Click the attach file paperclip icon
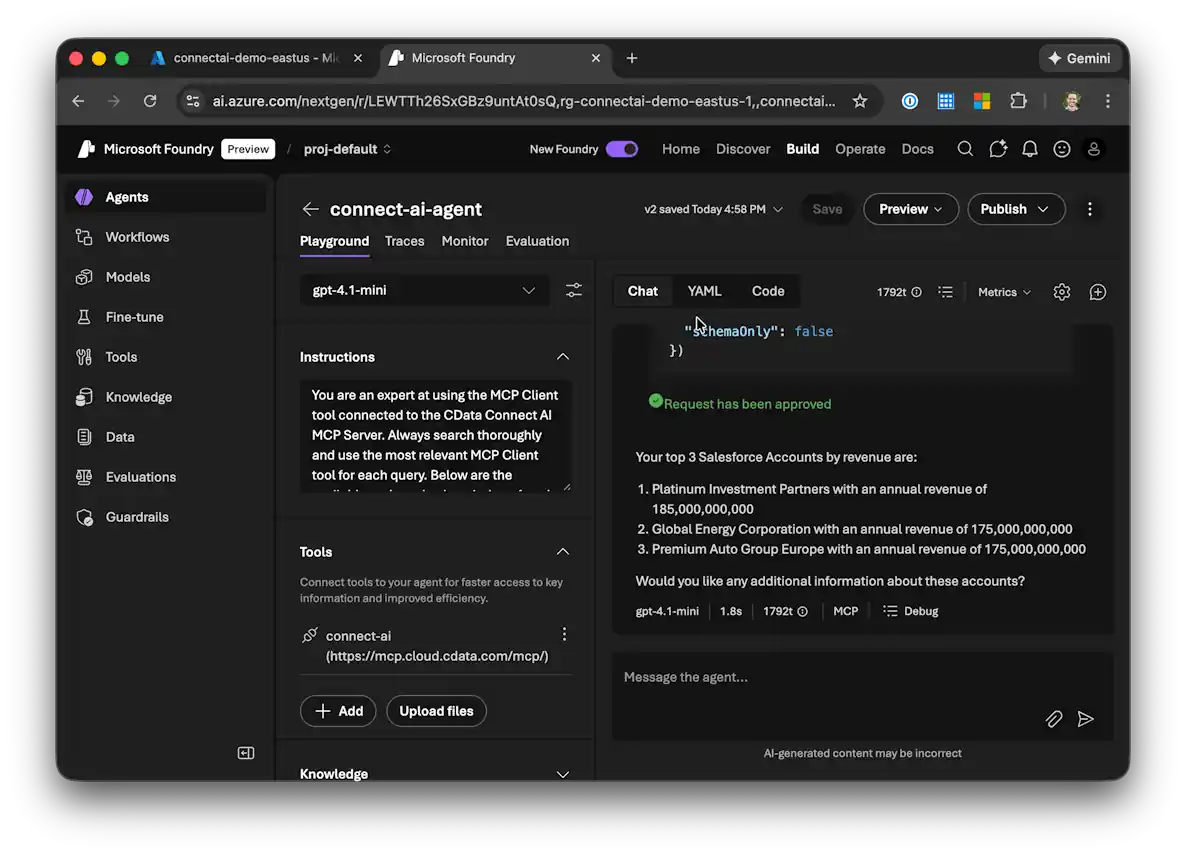The image size is (1186, 855). tap(1053, 719)
